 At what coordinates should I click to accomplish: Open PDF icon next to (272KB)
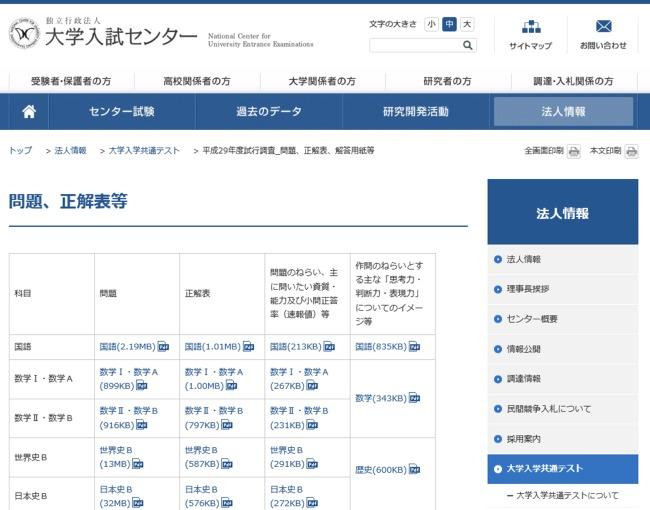[312, 503]
